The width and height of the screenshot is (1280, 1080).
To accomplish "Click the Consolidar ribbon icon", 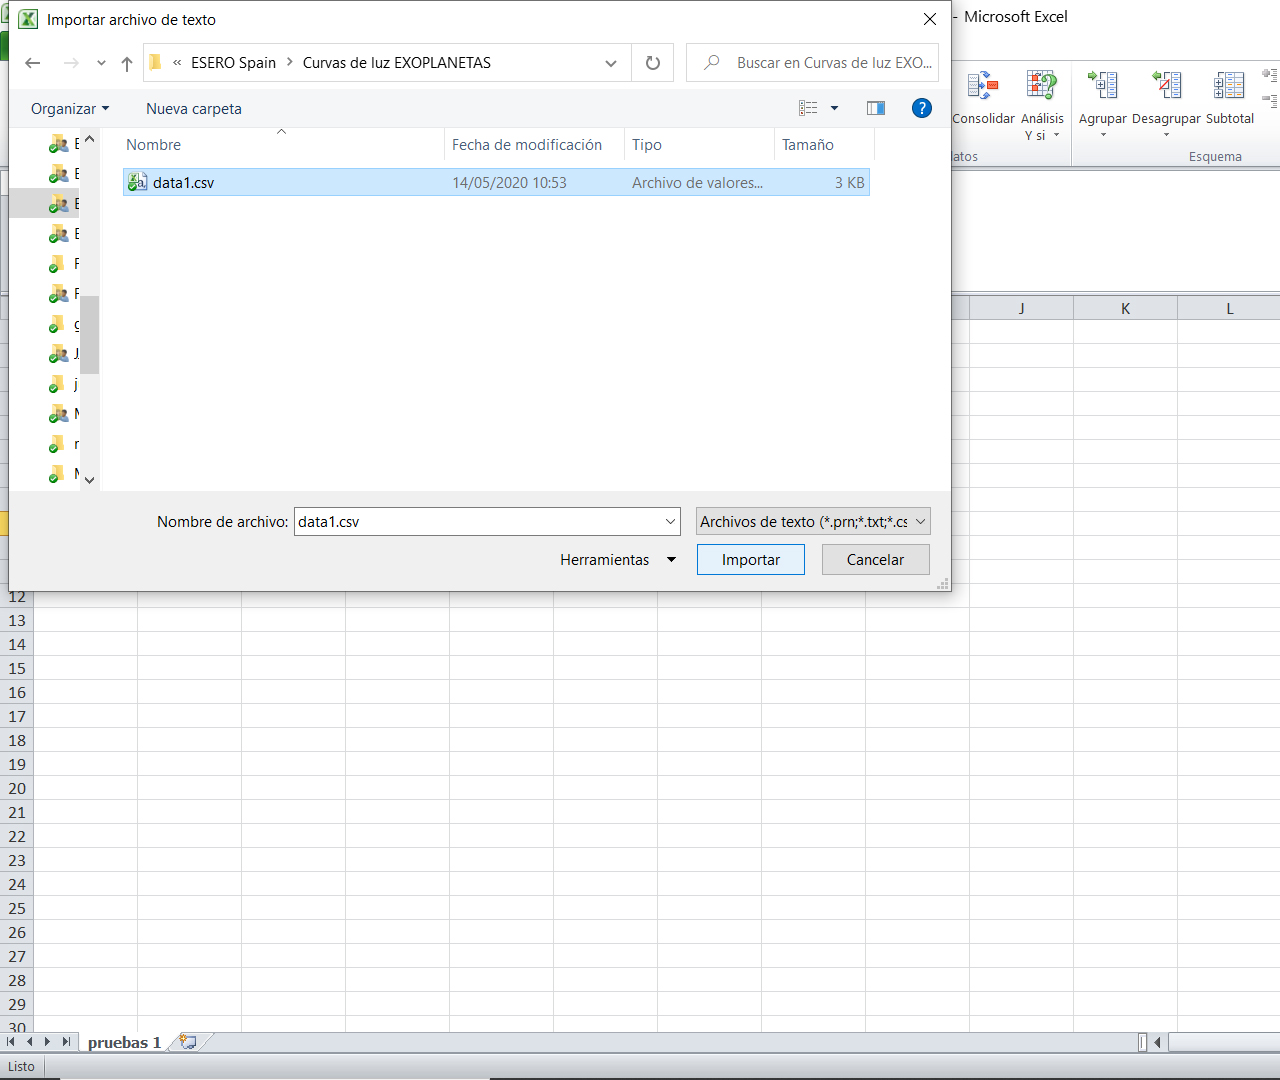I will click(983, 87).
